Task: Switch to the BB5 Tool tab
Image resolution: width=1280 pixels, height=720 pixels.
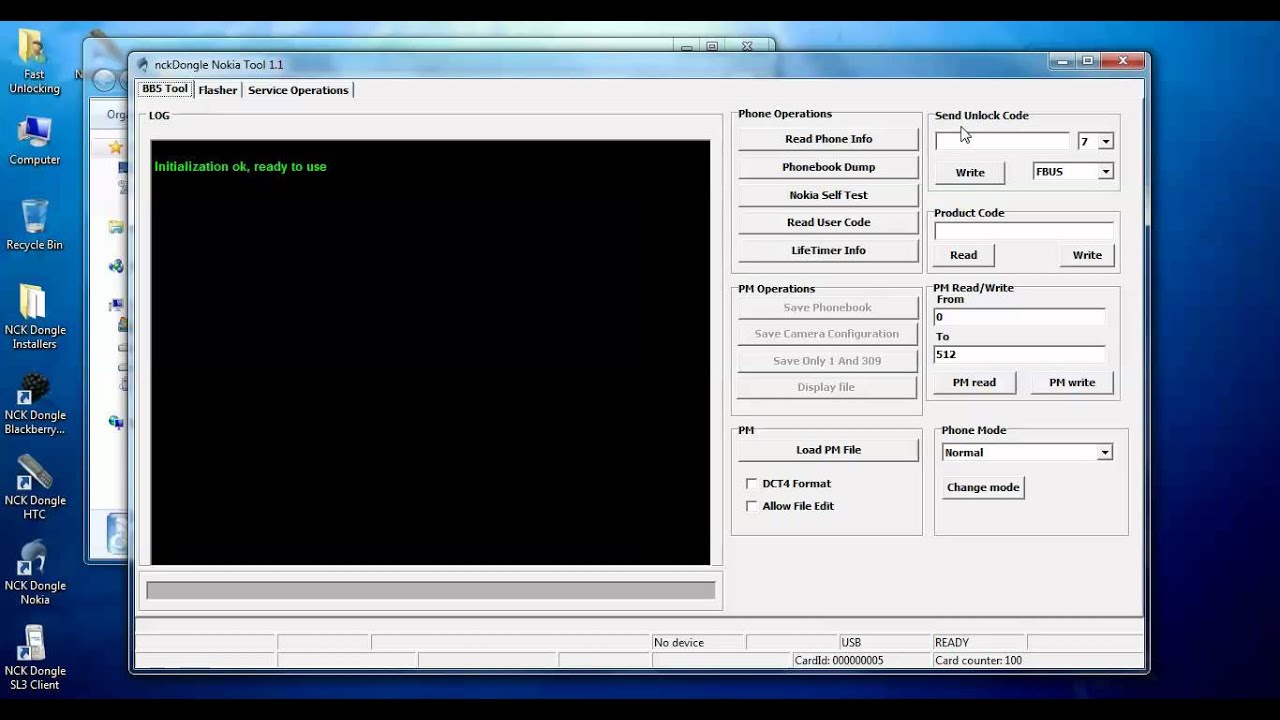Action: pyautogui.click(x=165, y=89)
